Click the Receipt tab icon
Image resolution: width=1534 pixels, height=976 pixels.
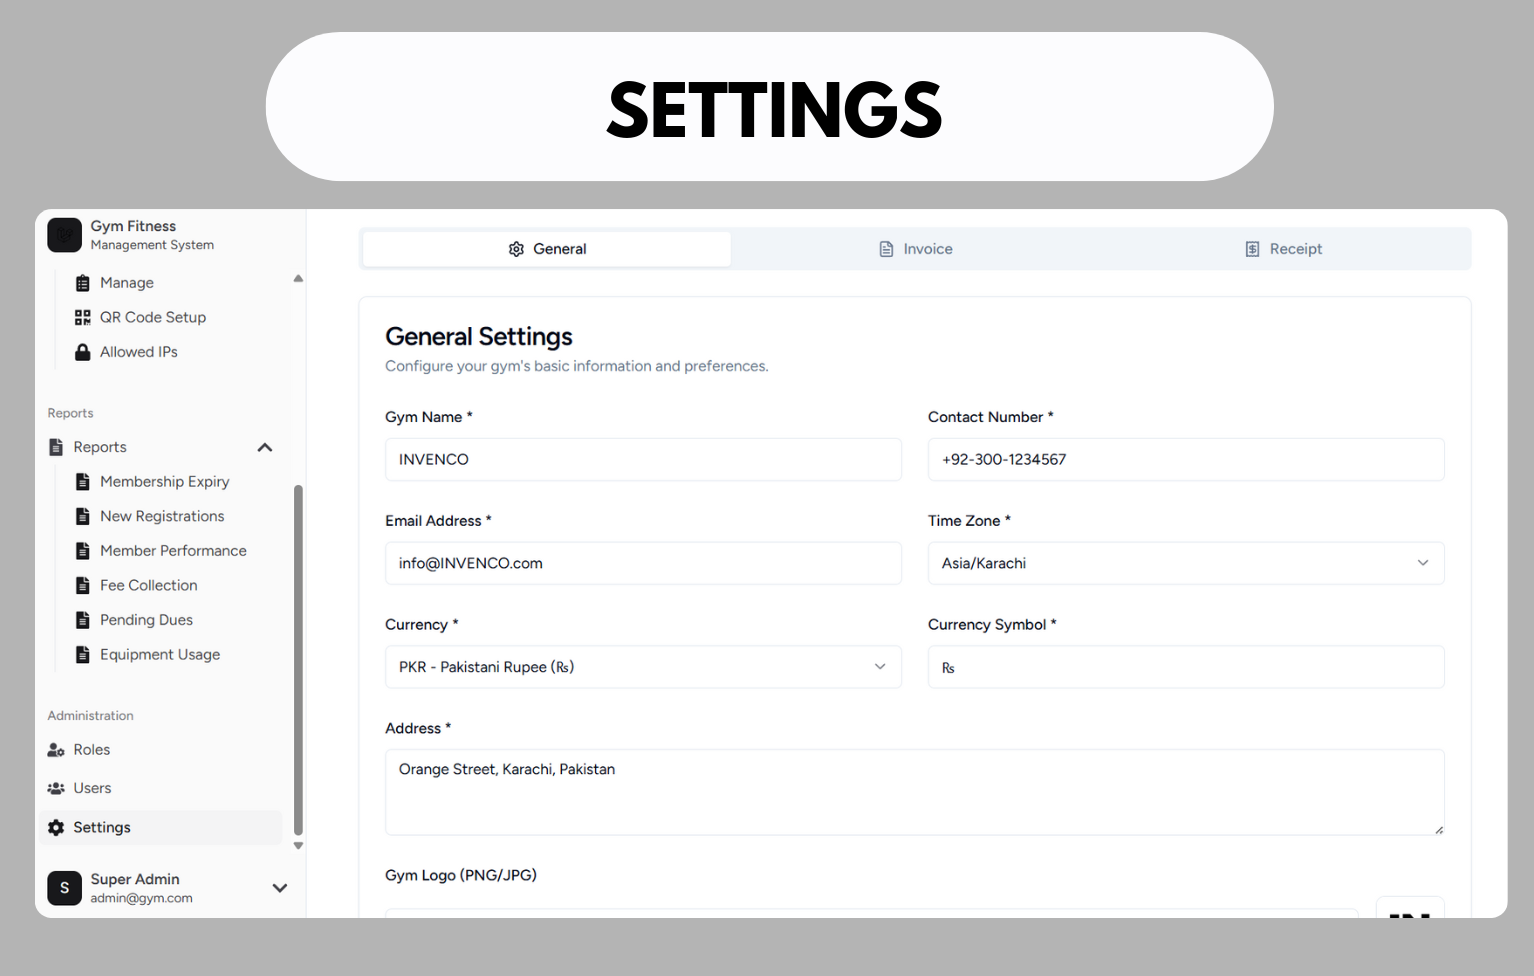click(1251, 248)
